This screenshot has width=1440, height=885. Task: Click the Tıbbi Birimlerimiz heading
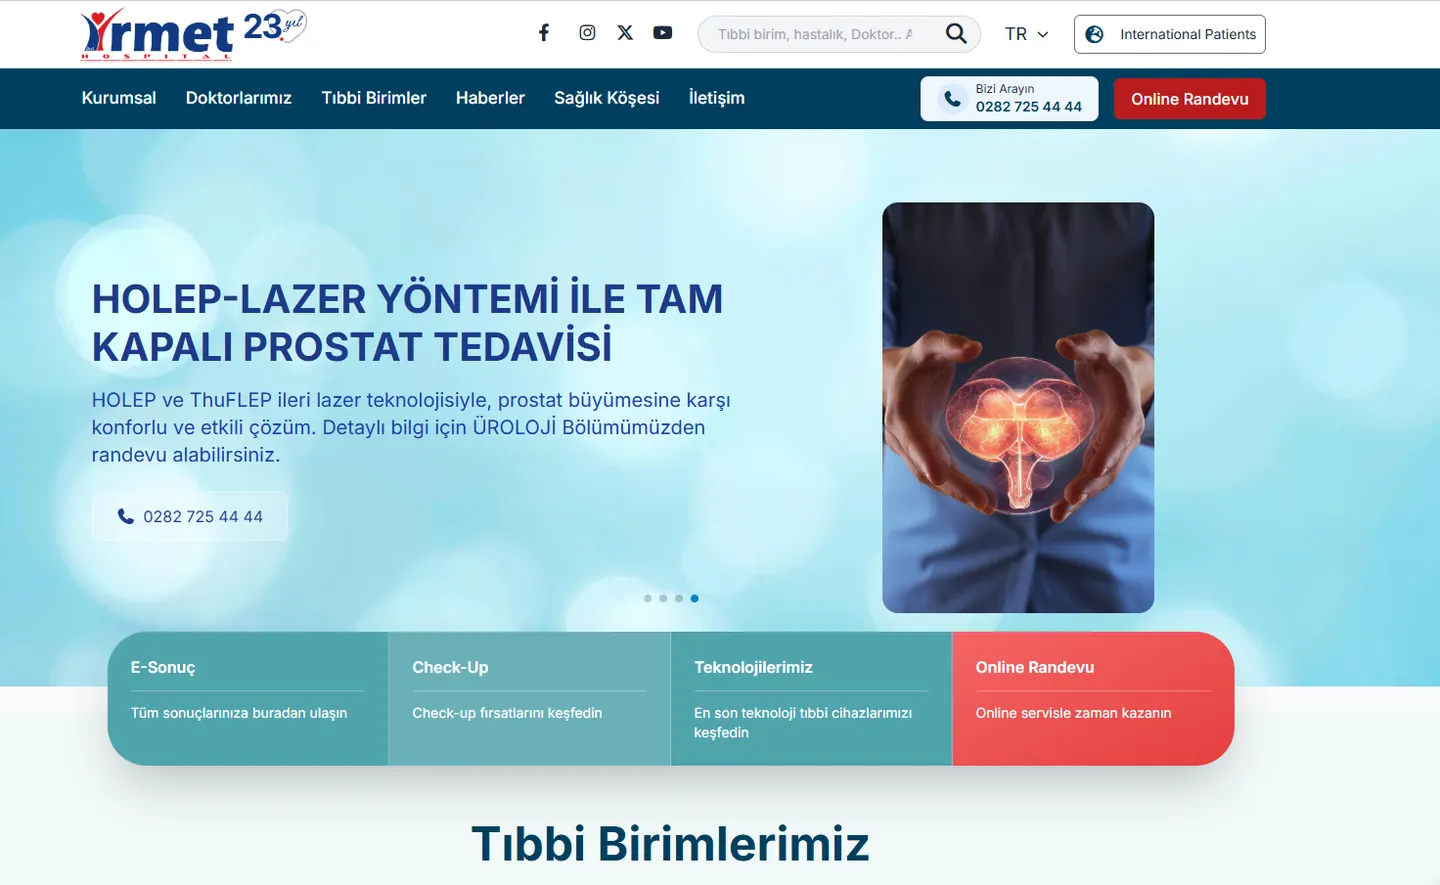click(670, 843)
